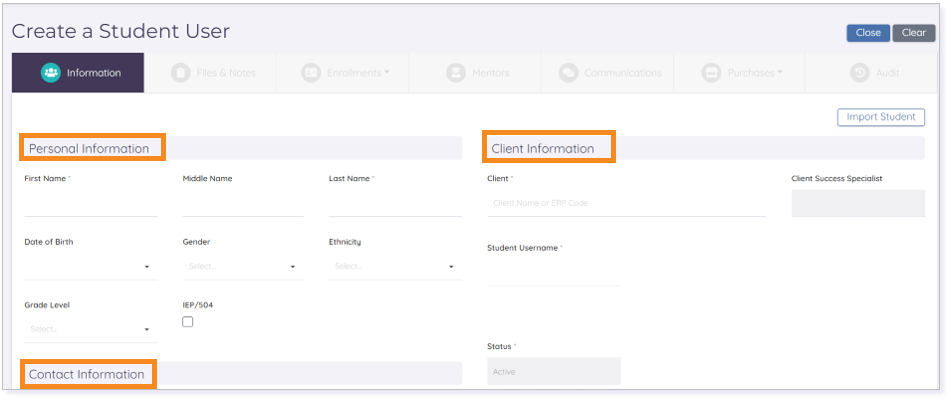951x403 pixels.
Task: Open the Date of Birth dropdown
Action: point(91,266)
